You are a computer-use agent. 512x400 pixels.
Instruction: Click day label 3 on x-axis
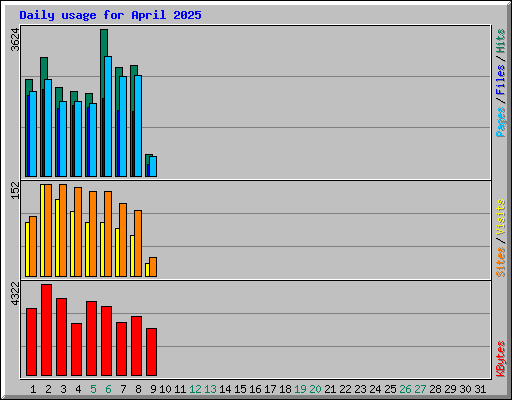click(x=63, y=389)
